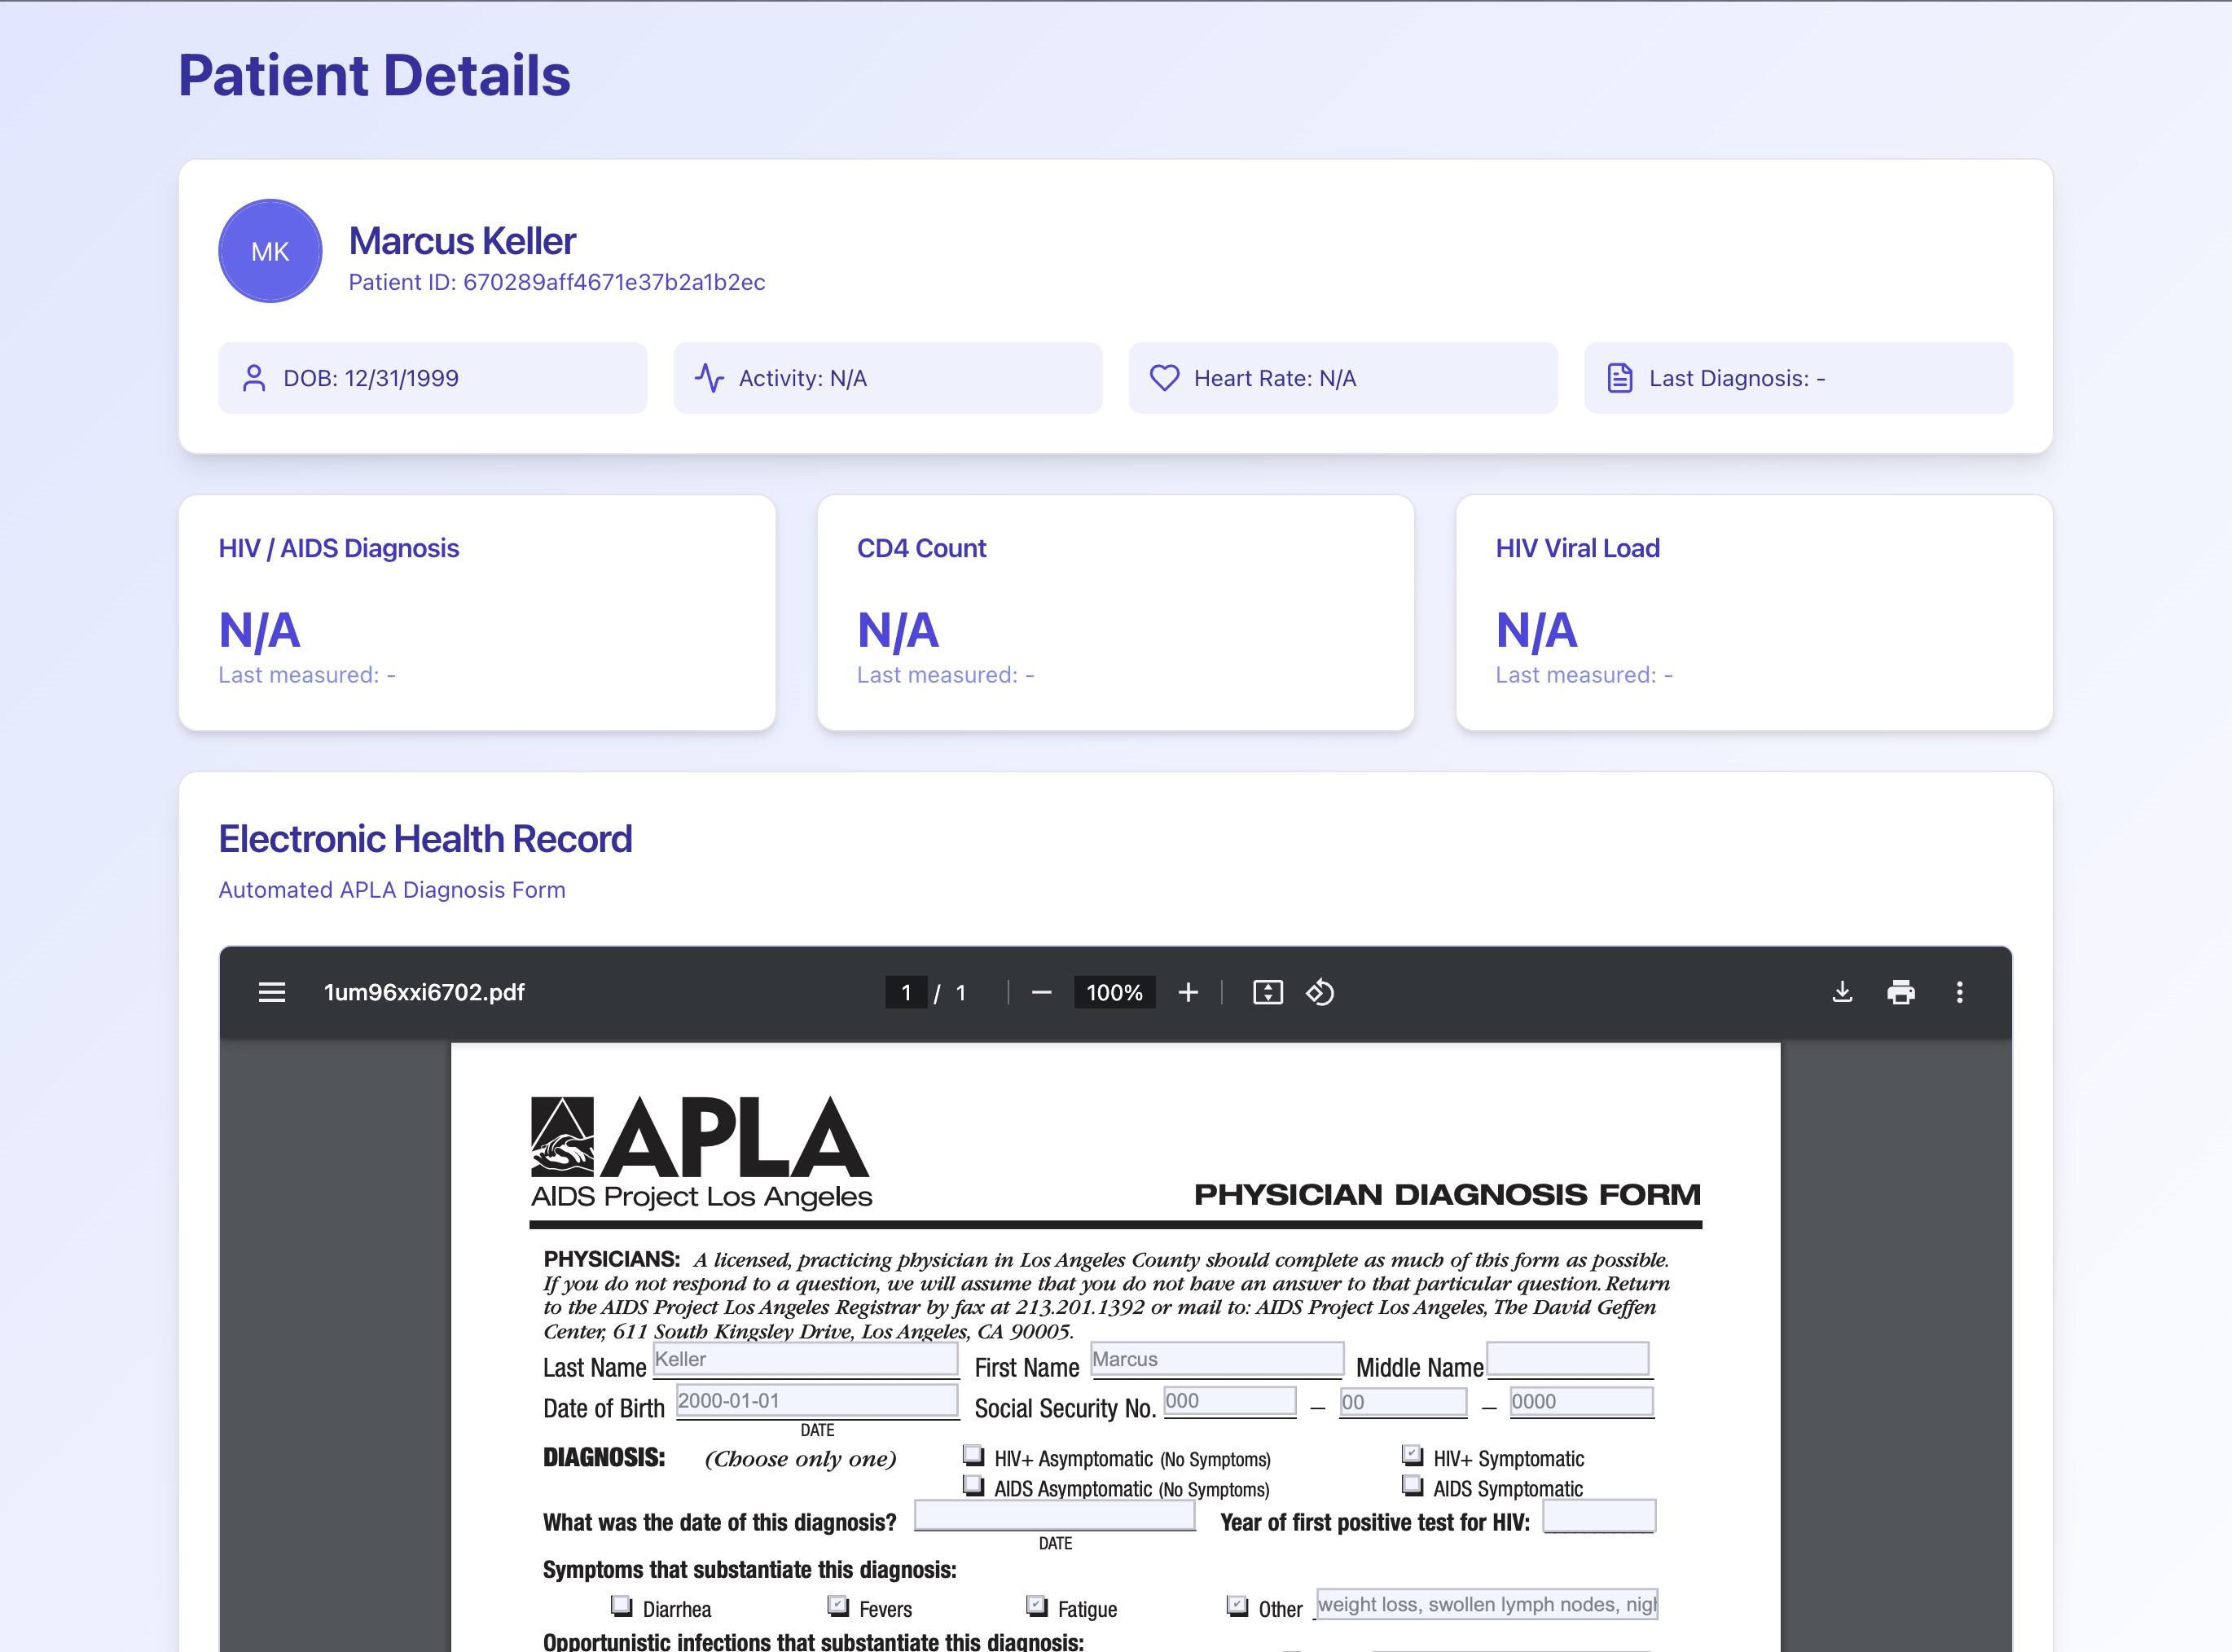Open the PDF sidebar hamburger menu
This screenshot has height=1652, width=2232.
(x=272, y=992)
